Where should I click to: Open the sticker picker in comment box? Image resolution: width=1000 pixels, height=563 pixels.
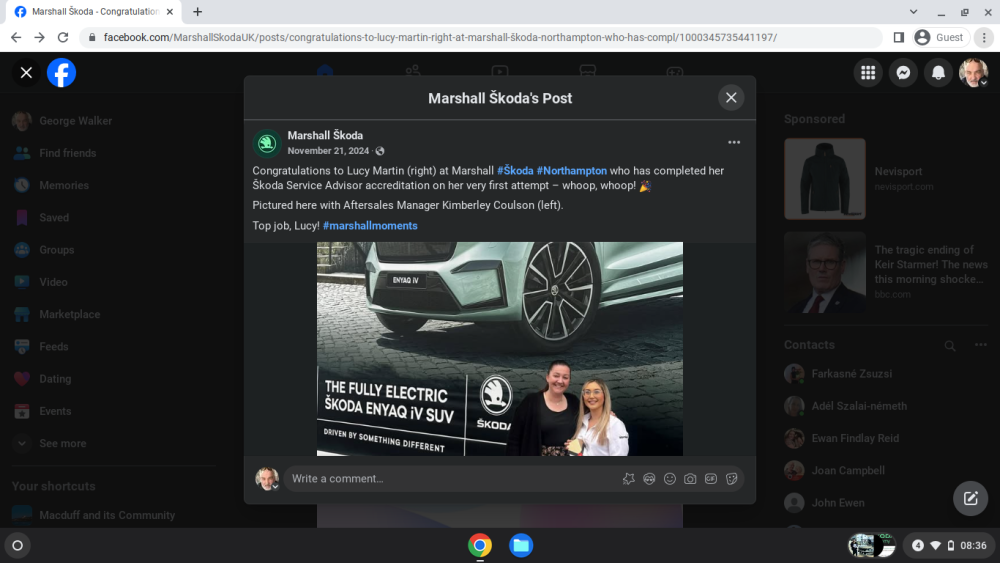(x=732, y=479)
